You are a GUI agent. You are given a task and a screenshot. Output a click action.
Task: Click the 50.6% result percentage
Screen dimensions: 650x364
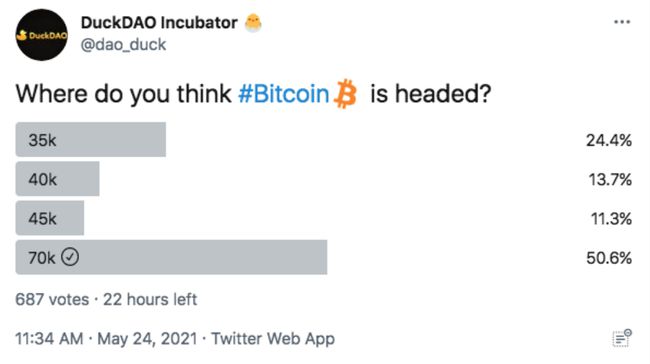click(609, 258)
